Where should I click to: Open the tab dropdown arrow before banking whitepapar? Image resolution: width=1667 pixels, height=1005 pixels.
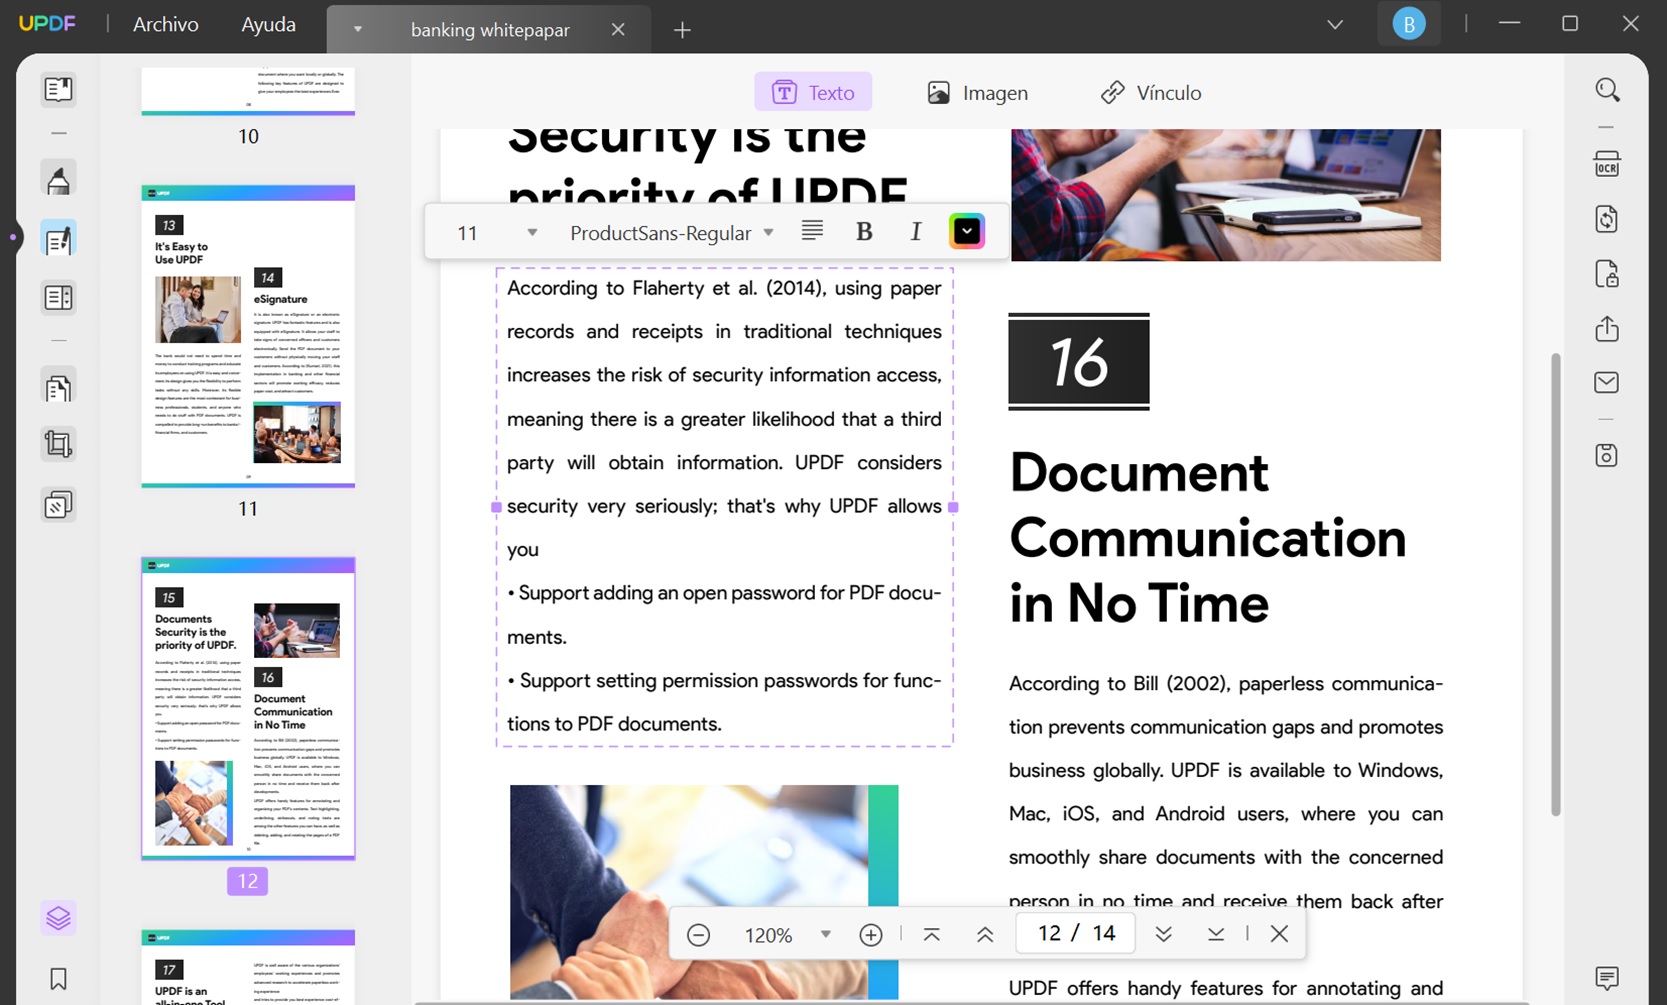pos(357,29)
